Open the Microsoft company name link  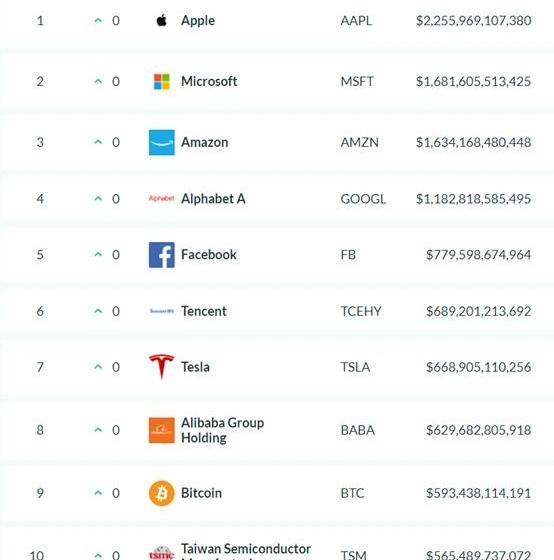click(209, 81)
